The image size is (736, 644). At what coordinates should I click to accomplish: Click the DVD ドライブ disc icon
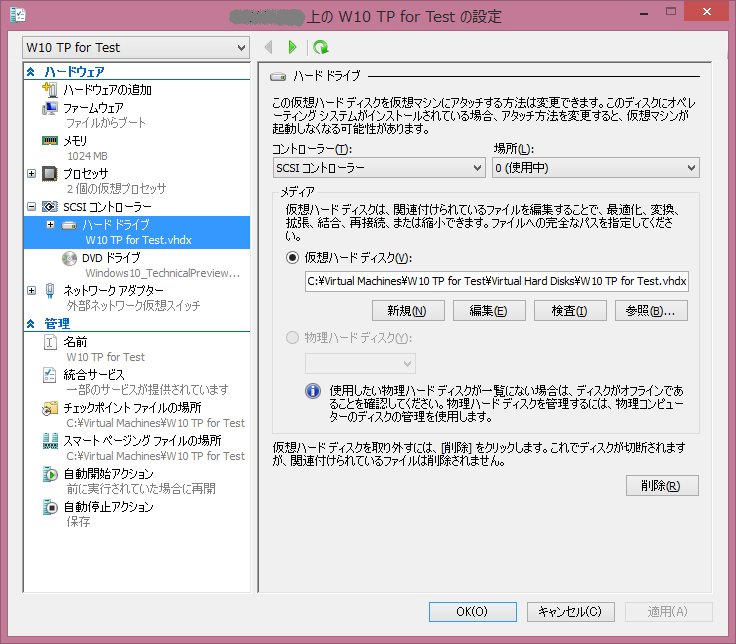coord(69,258)
